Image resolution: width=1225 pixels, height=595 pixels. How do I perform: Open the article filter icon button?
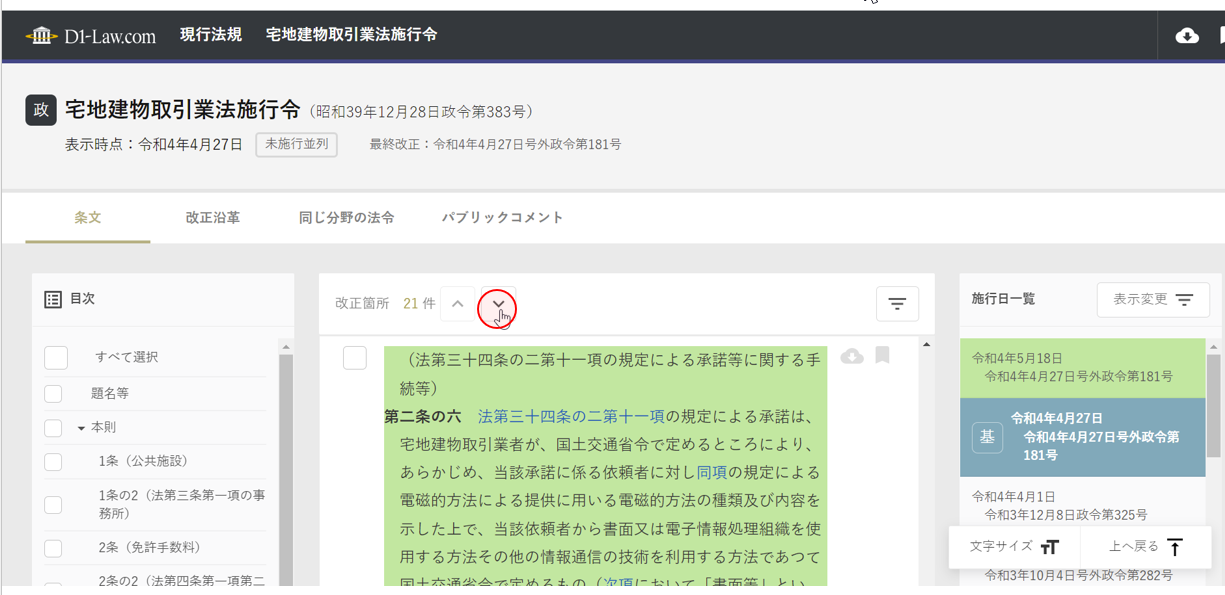[897, 304]
